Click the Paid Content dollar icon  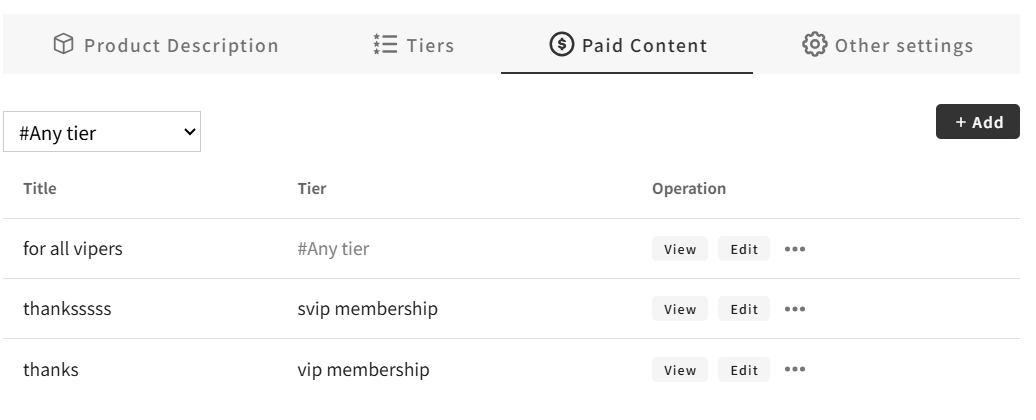pyautogui.click(x=562, y=45)
